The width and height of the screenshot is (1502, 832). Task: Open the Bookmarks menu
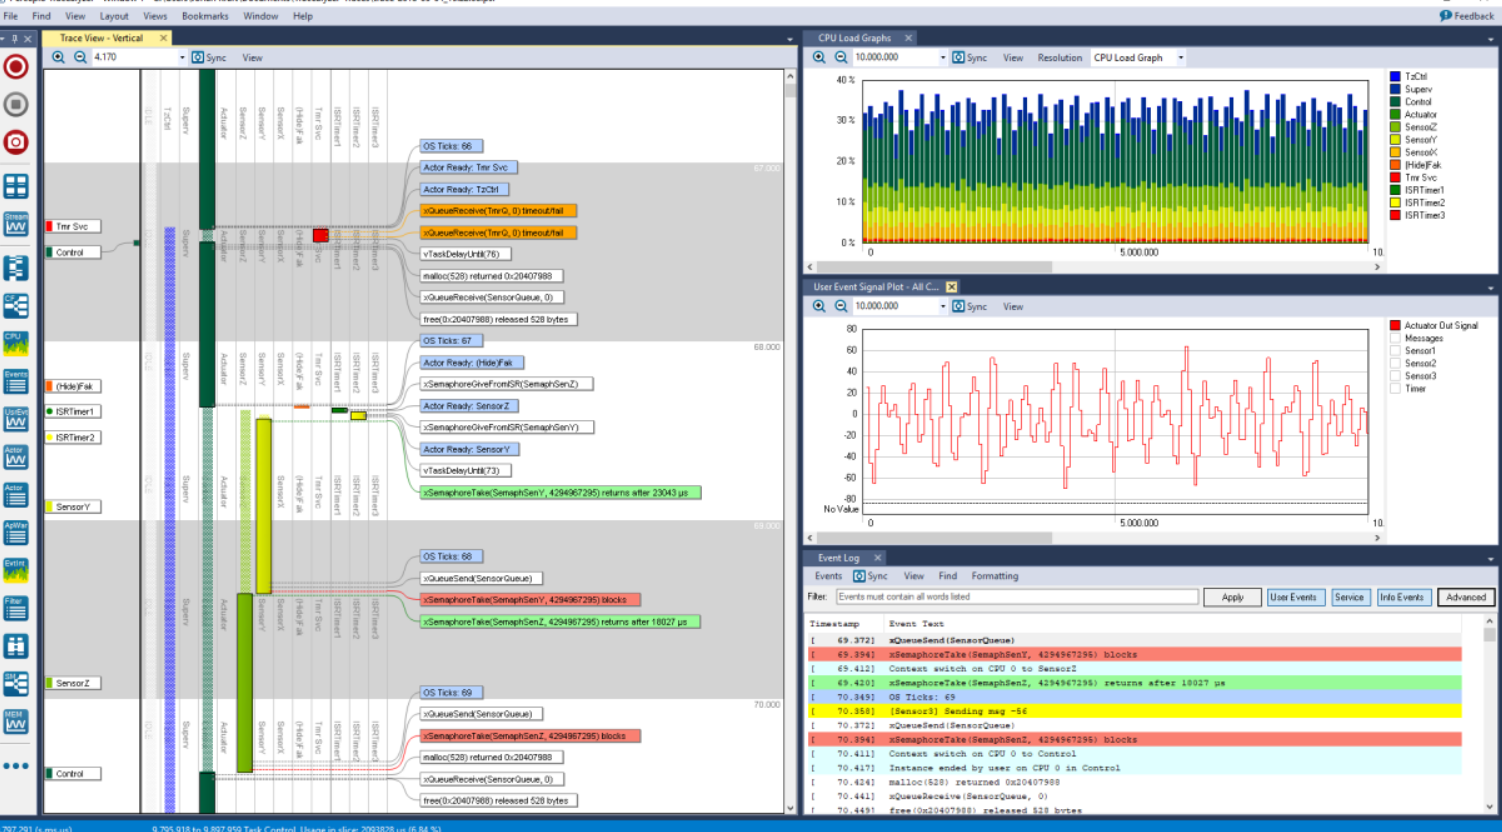(x=205, y=16)
